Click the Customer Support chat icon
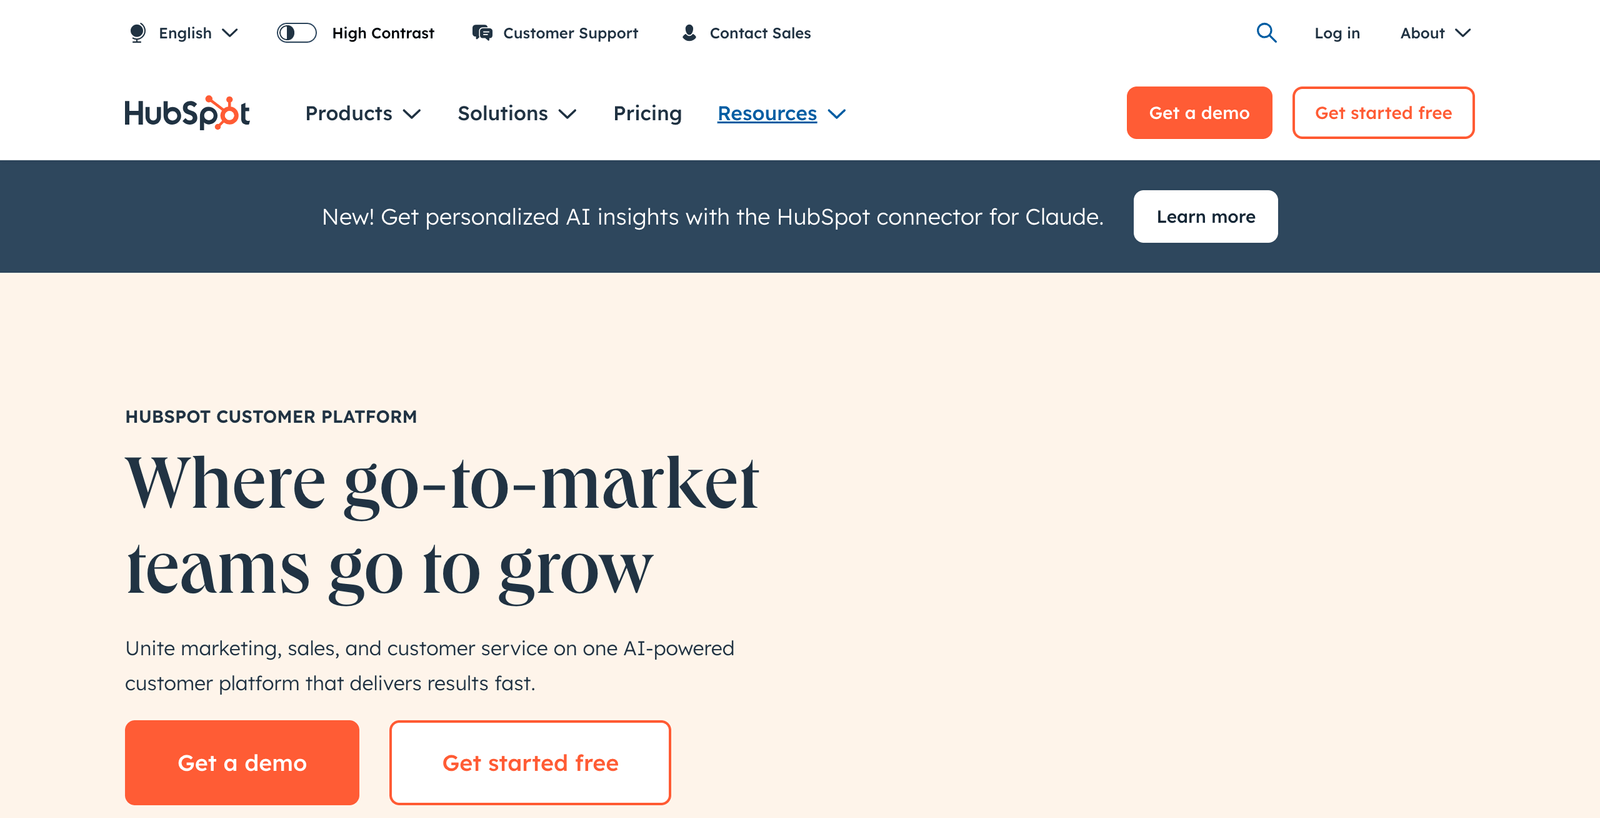The height and width of the screenshot is (818, 1600). 481,33
